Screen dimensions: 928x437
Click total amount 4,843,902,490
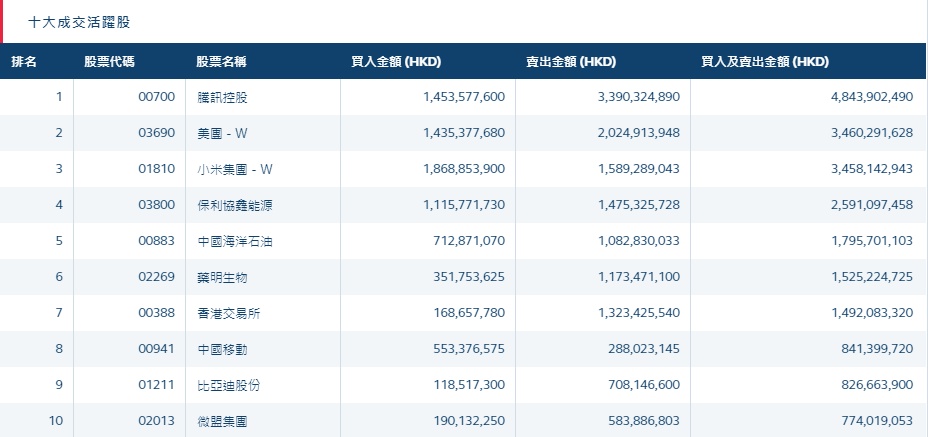(872, 97)
